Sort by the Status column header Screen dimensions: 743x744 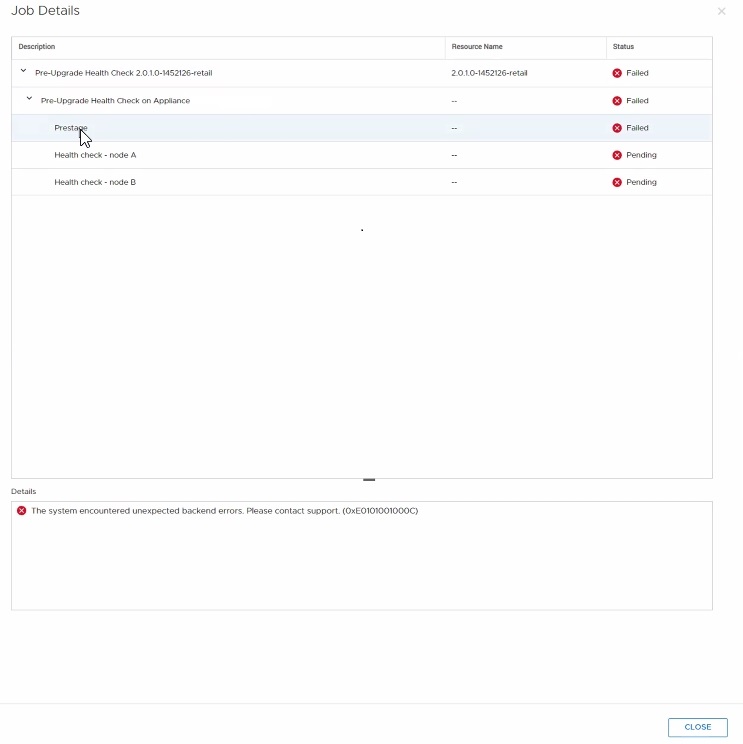click(x=623, y=47)
